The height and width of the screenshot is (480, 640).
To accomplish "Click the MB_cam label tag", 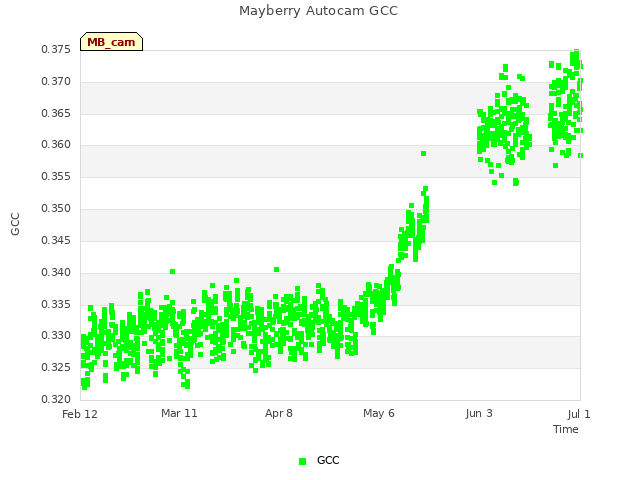I will click(x=111, y=42).
